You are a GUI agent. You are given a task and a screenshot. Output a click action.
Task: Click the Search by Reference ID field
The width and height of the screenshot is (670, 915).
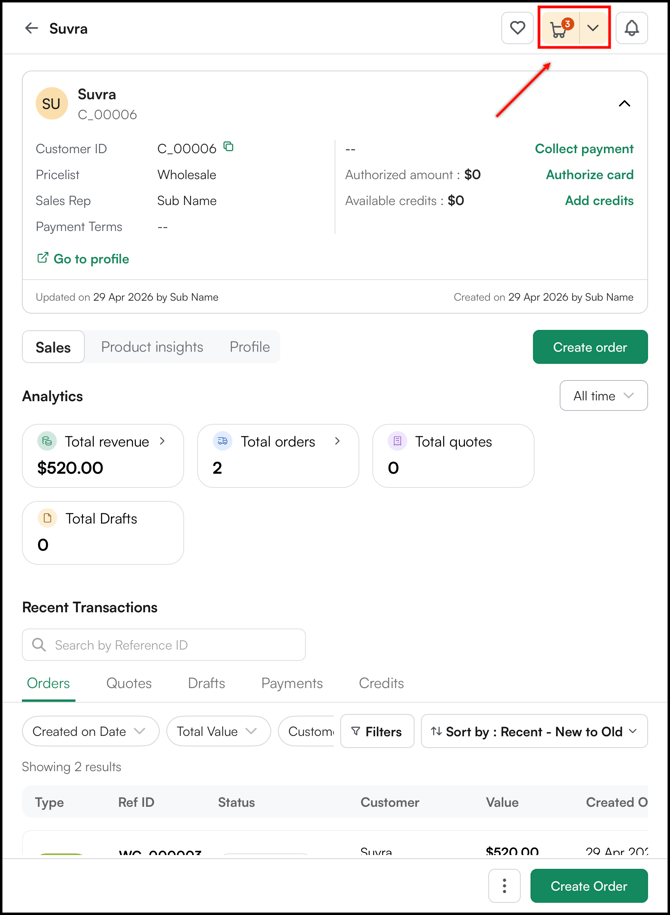click(x=164, y=645)
